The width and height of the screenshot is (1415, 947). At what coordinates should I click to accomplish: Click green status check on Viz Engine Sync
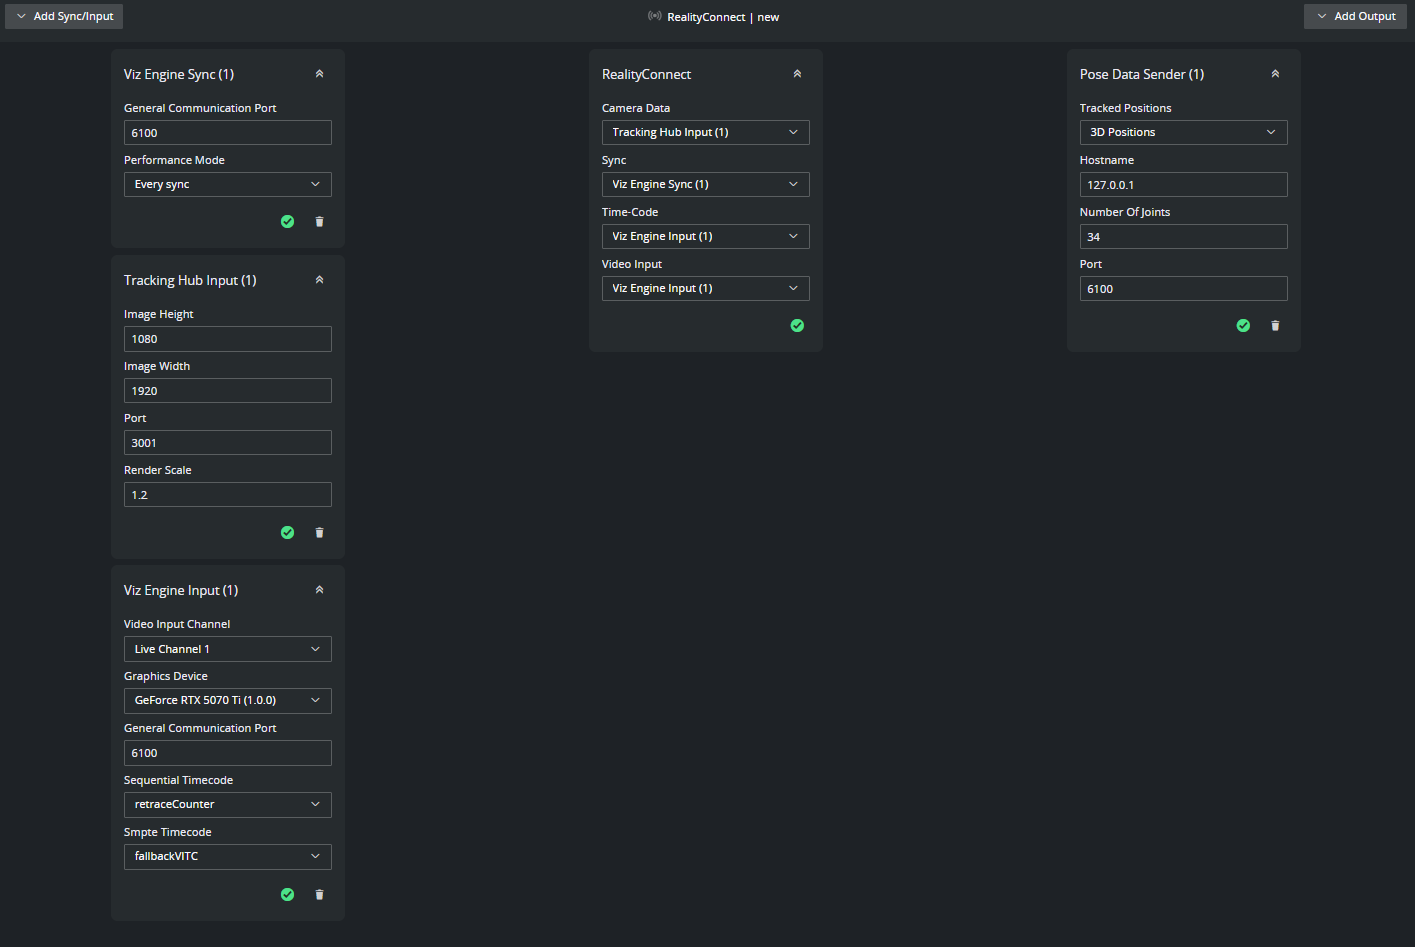(287, 222)
